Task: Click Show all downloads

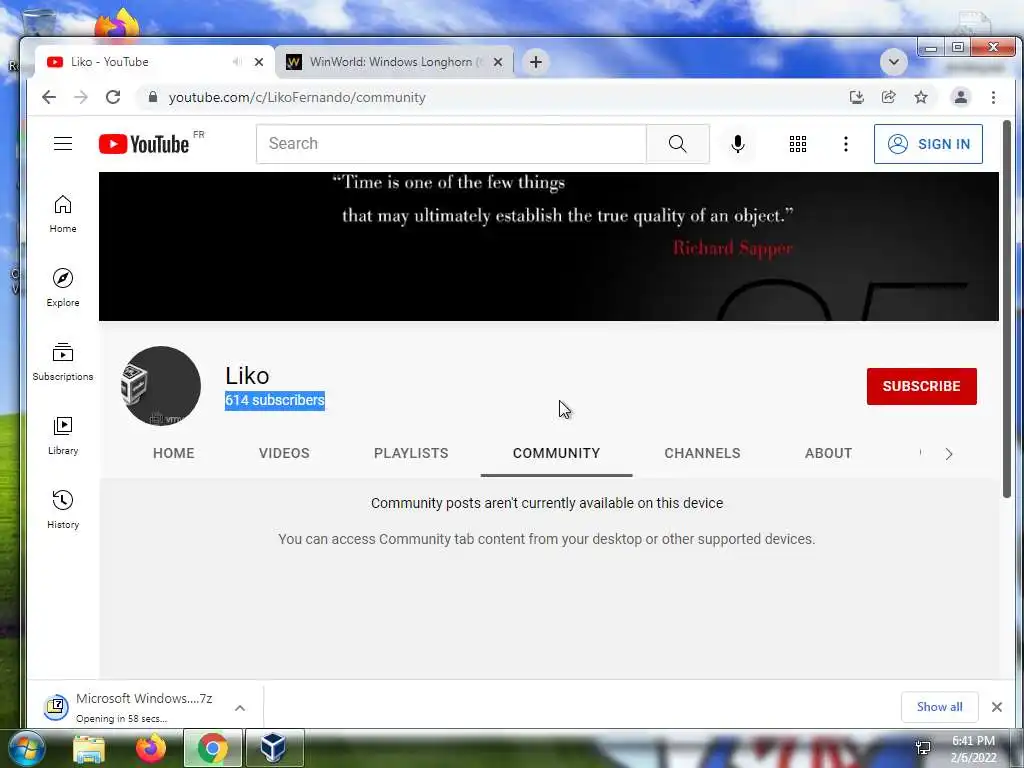Action: (939, 707)
